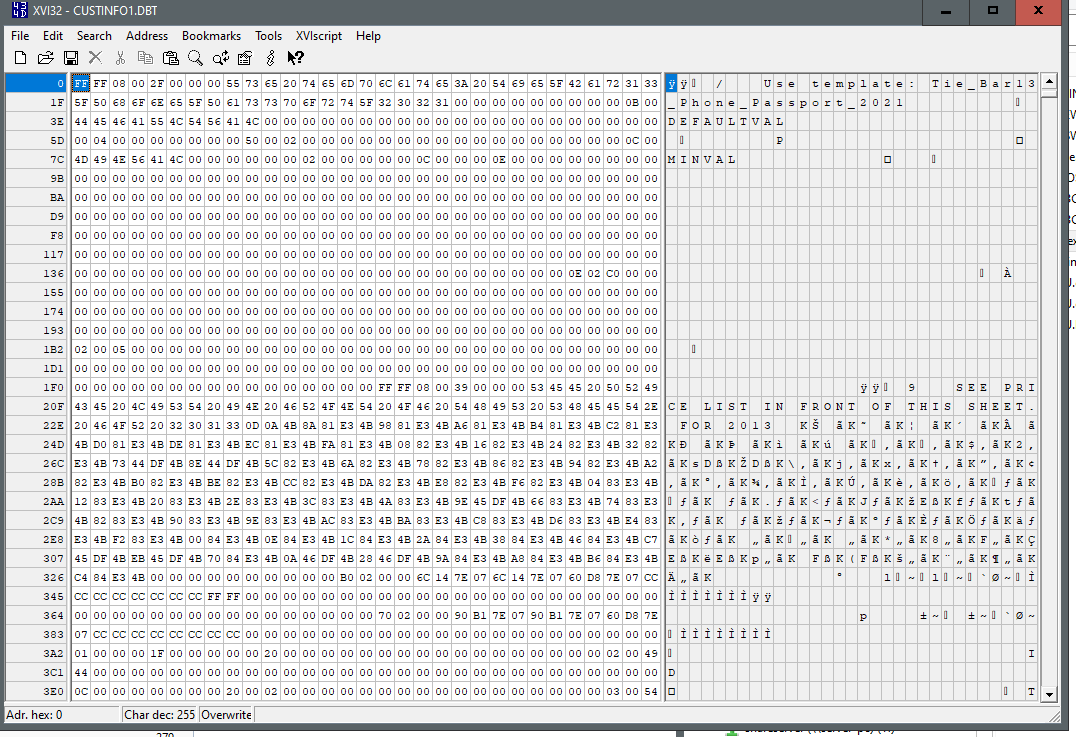Viewport: 1076px width, 737px height.
Task: Open the XVIscript menu
Action: point(319,36)
